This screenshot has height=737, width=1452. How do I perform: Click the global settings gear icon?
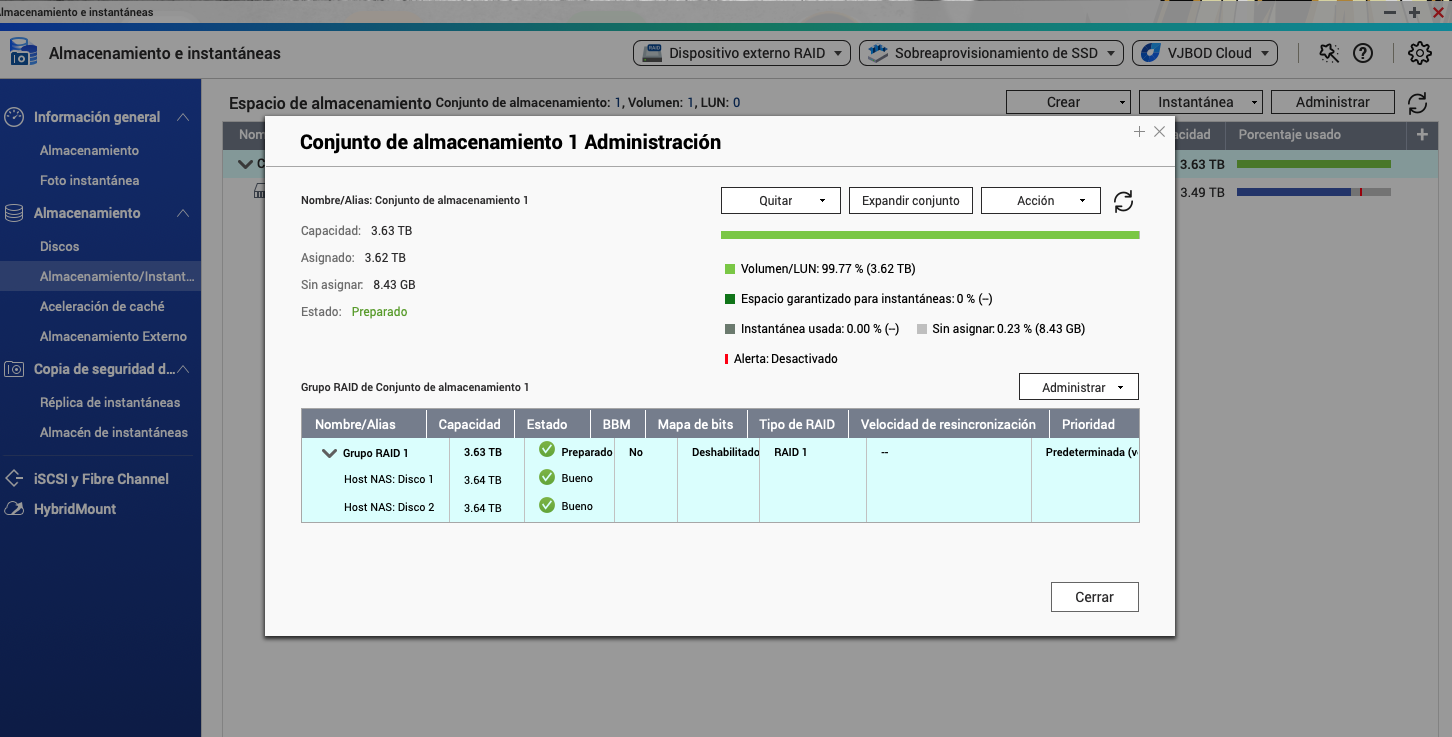tap(1419, 53)
